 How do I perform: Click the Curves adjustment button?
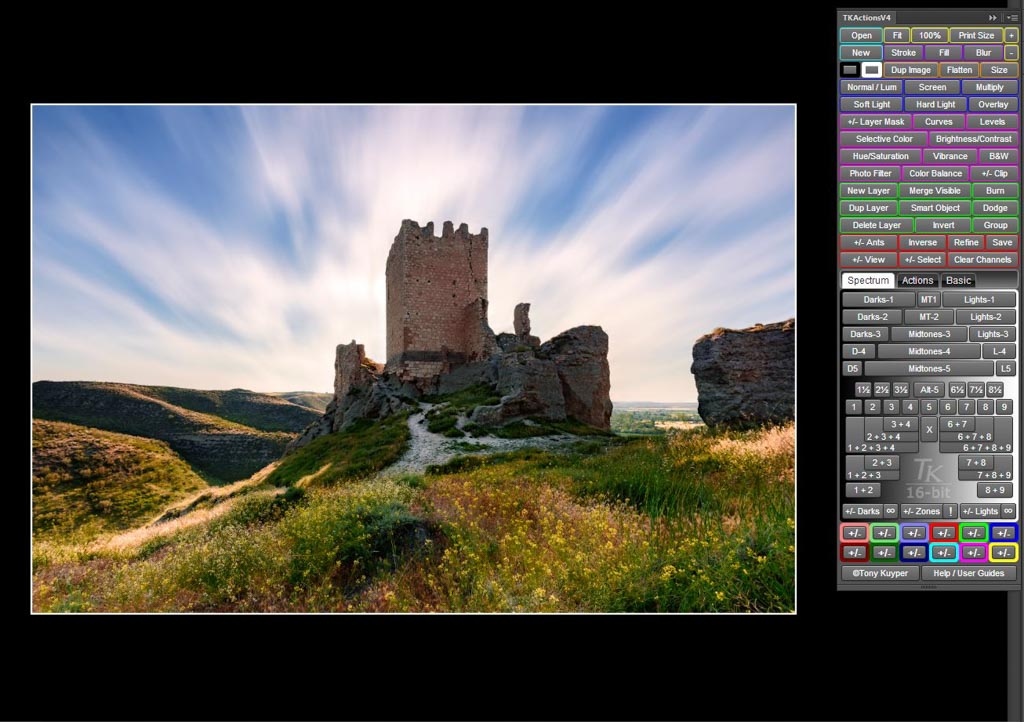[x=938, y=122]
